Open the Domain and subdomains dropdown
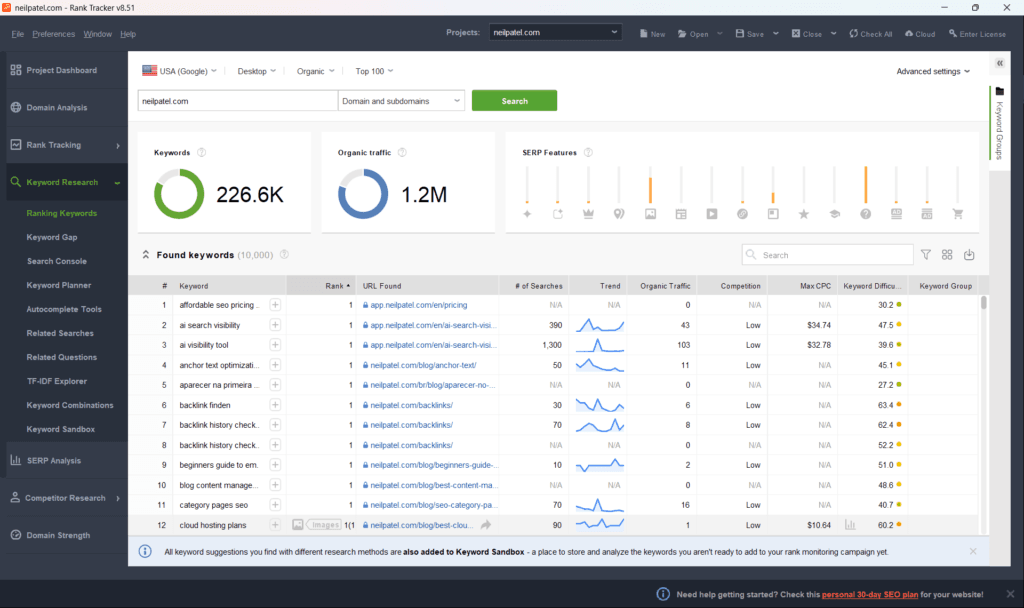This screenshot has height=608, width=1024. [401, 101]
